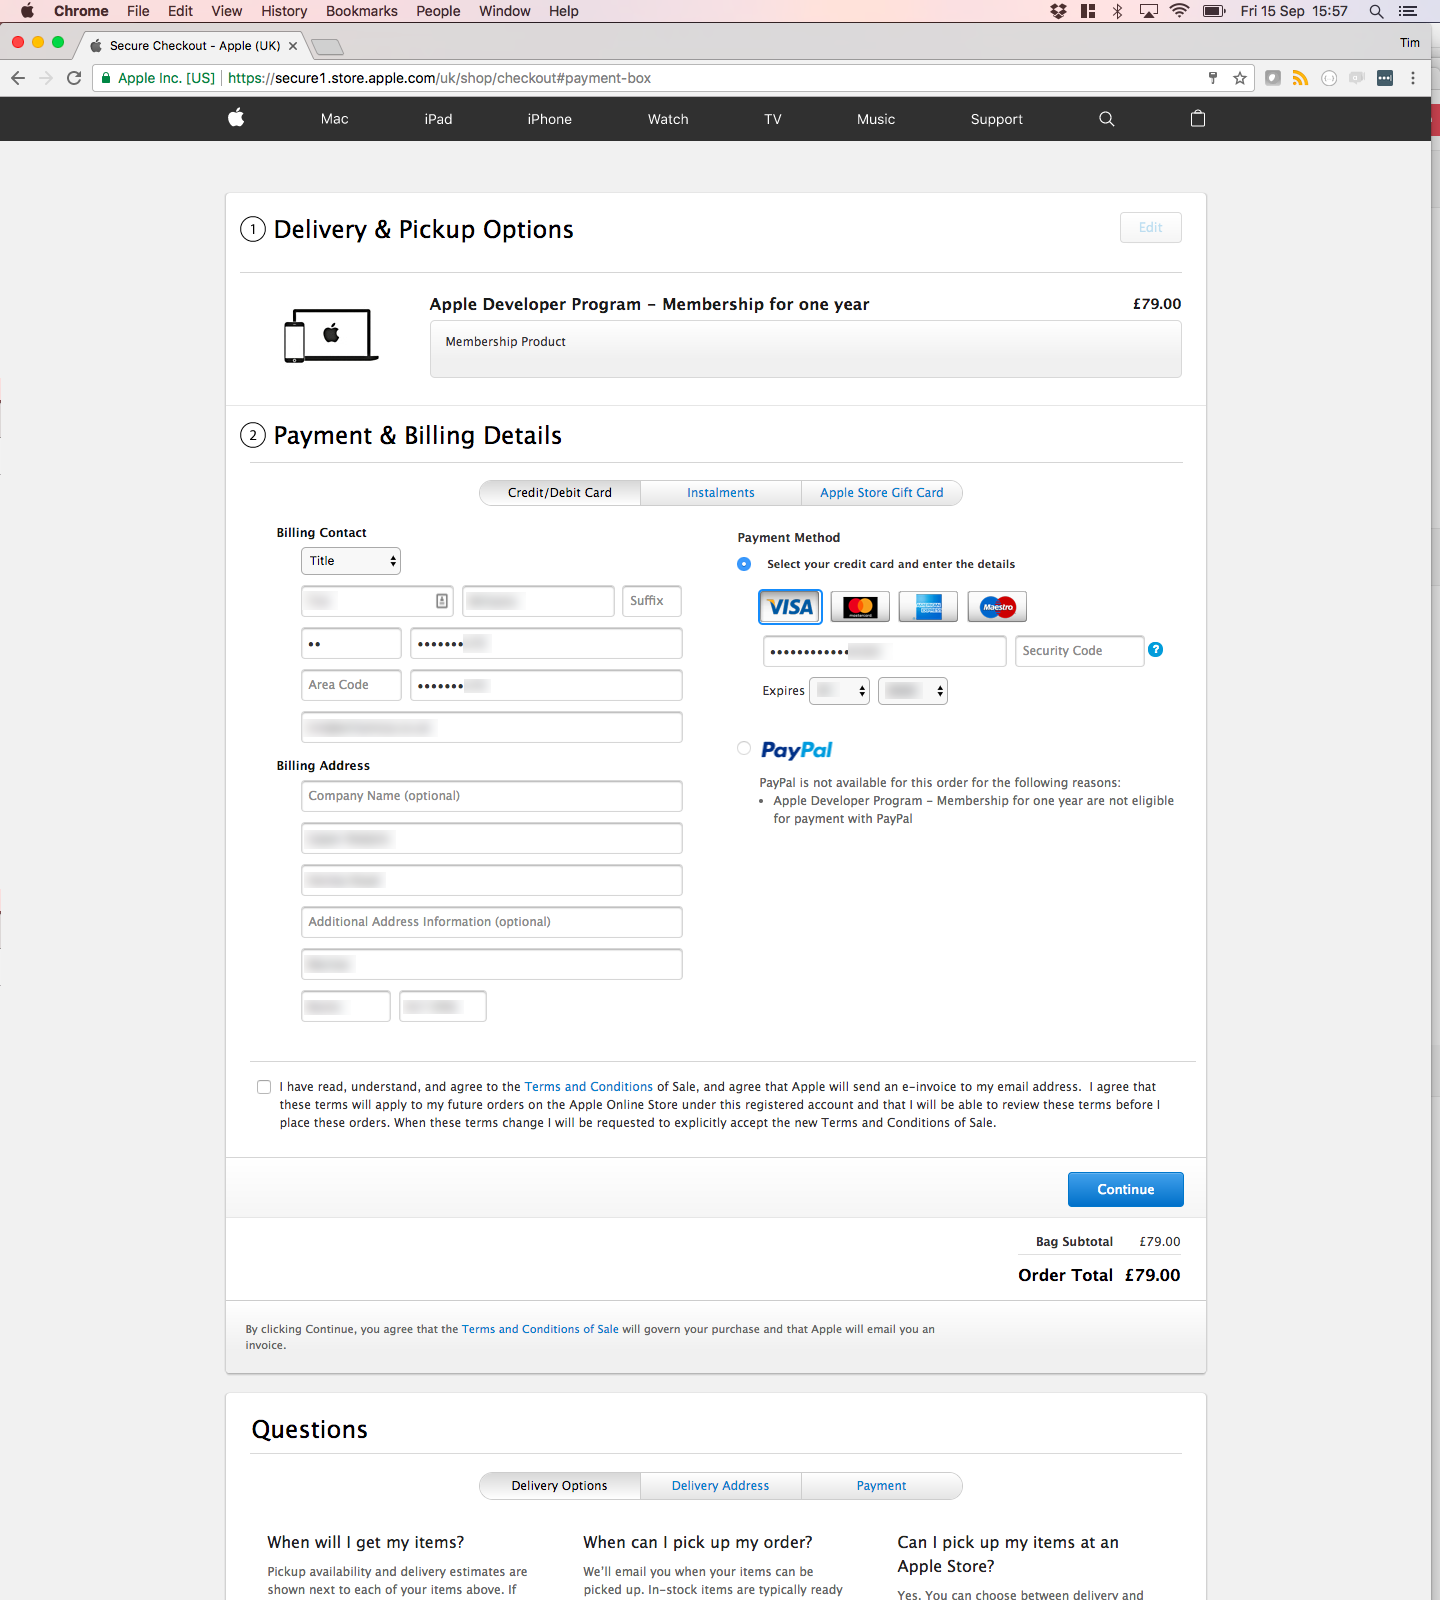This screenshot has width=1440, height=1600.
Task: Switch to the Instalments tab
Action: pos(721,493)
